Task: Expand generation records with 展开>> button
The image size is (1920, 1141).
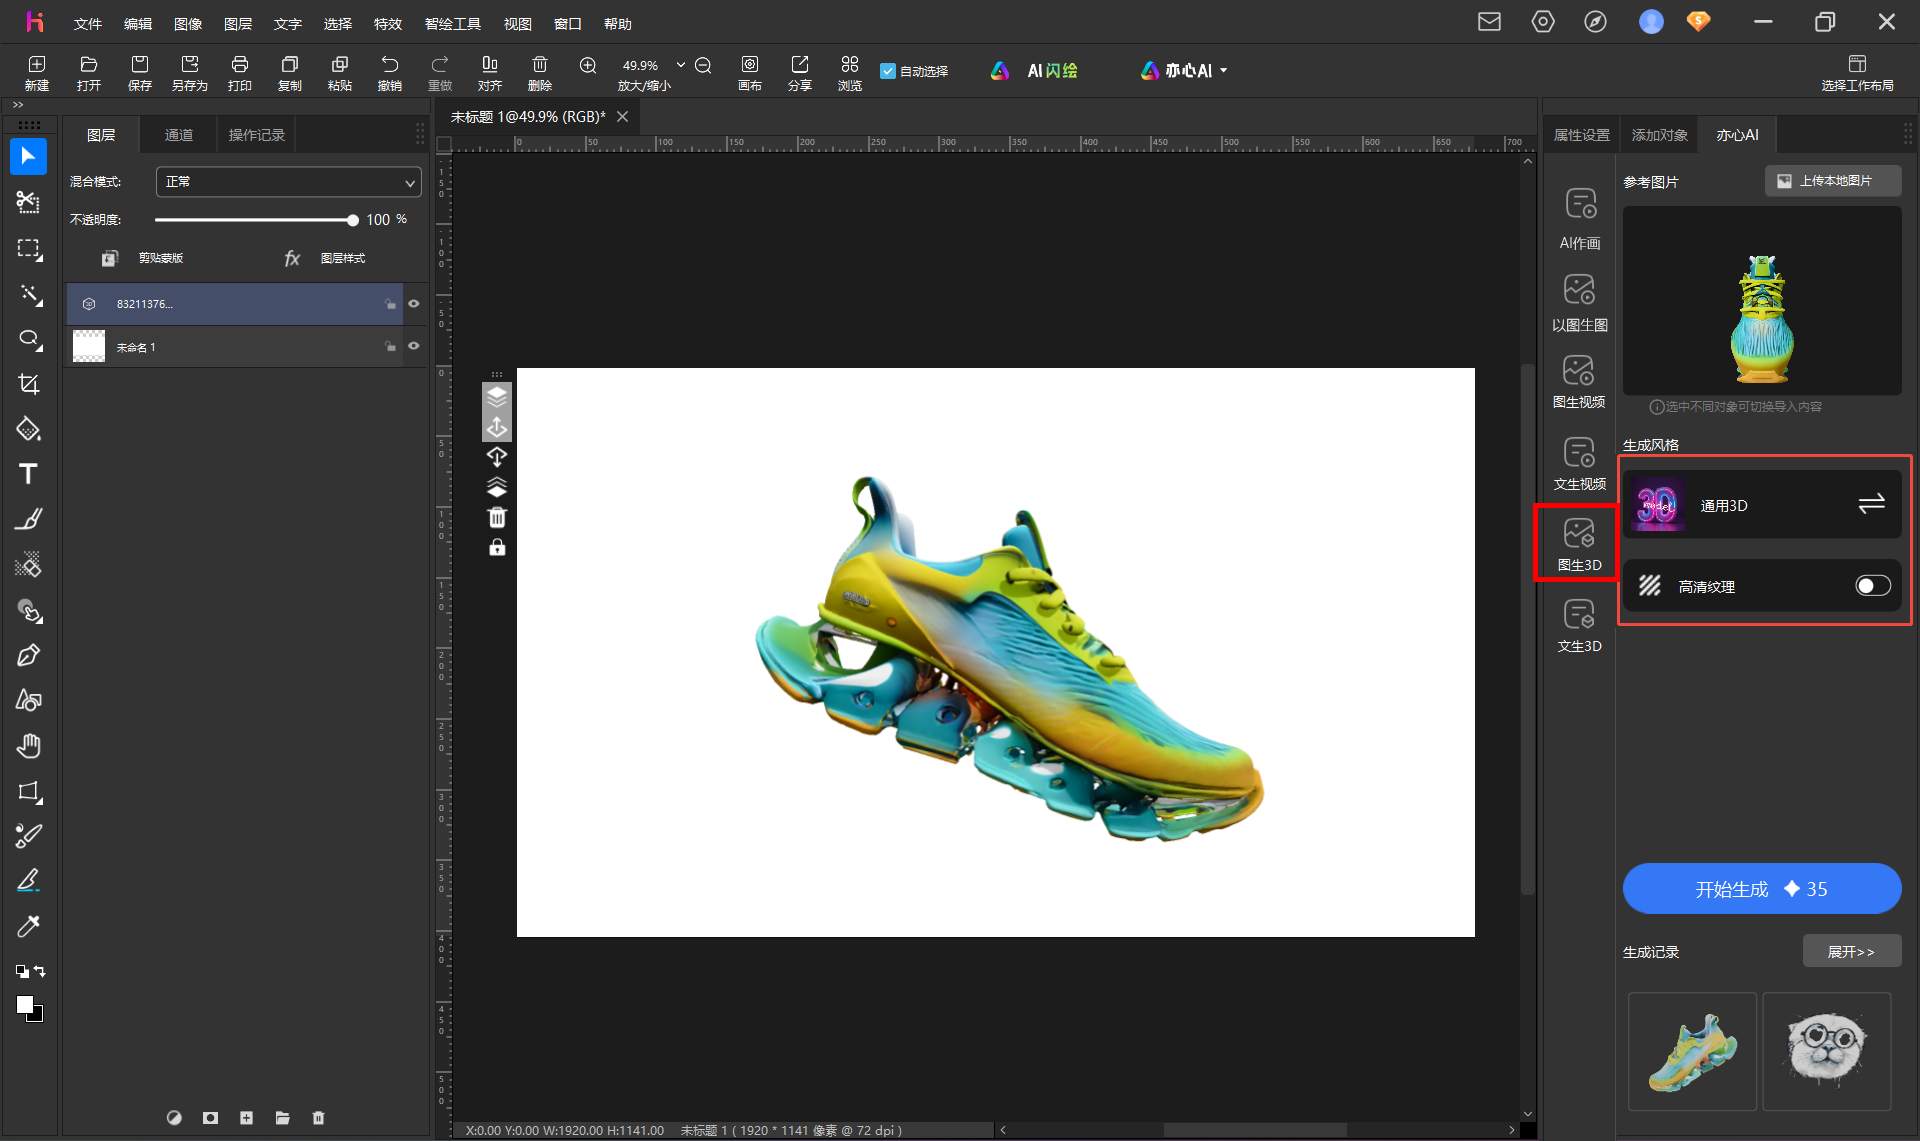Action: point(1851,952)
